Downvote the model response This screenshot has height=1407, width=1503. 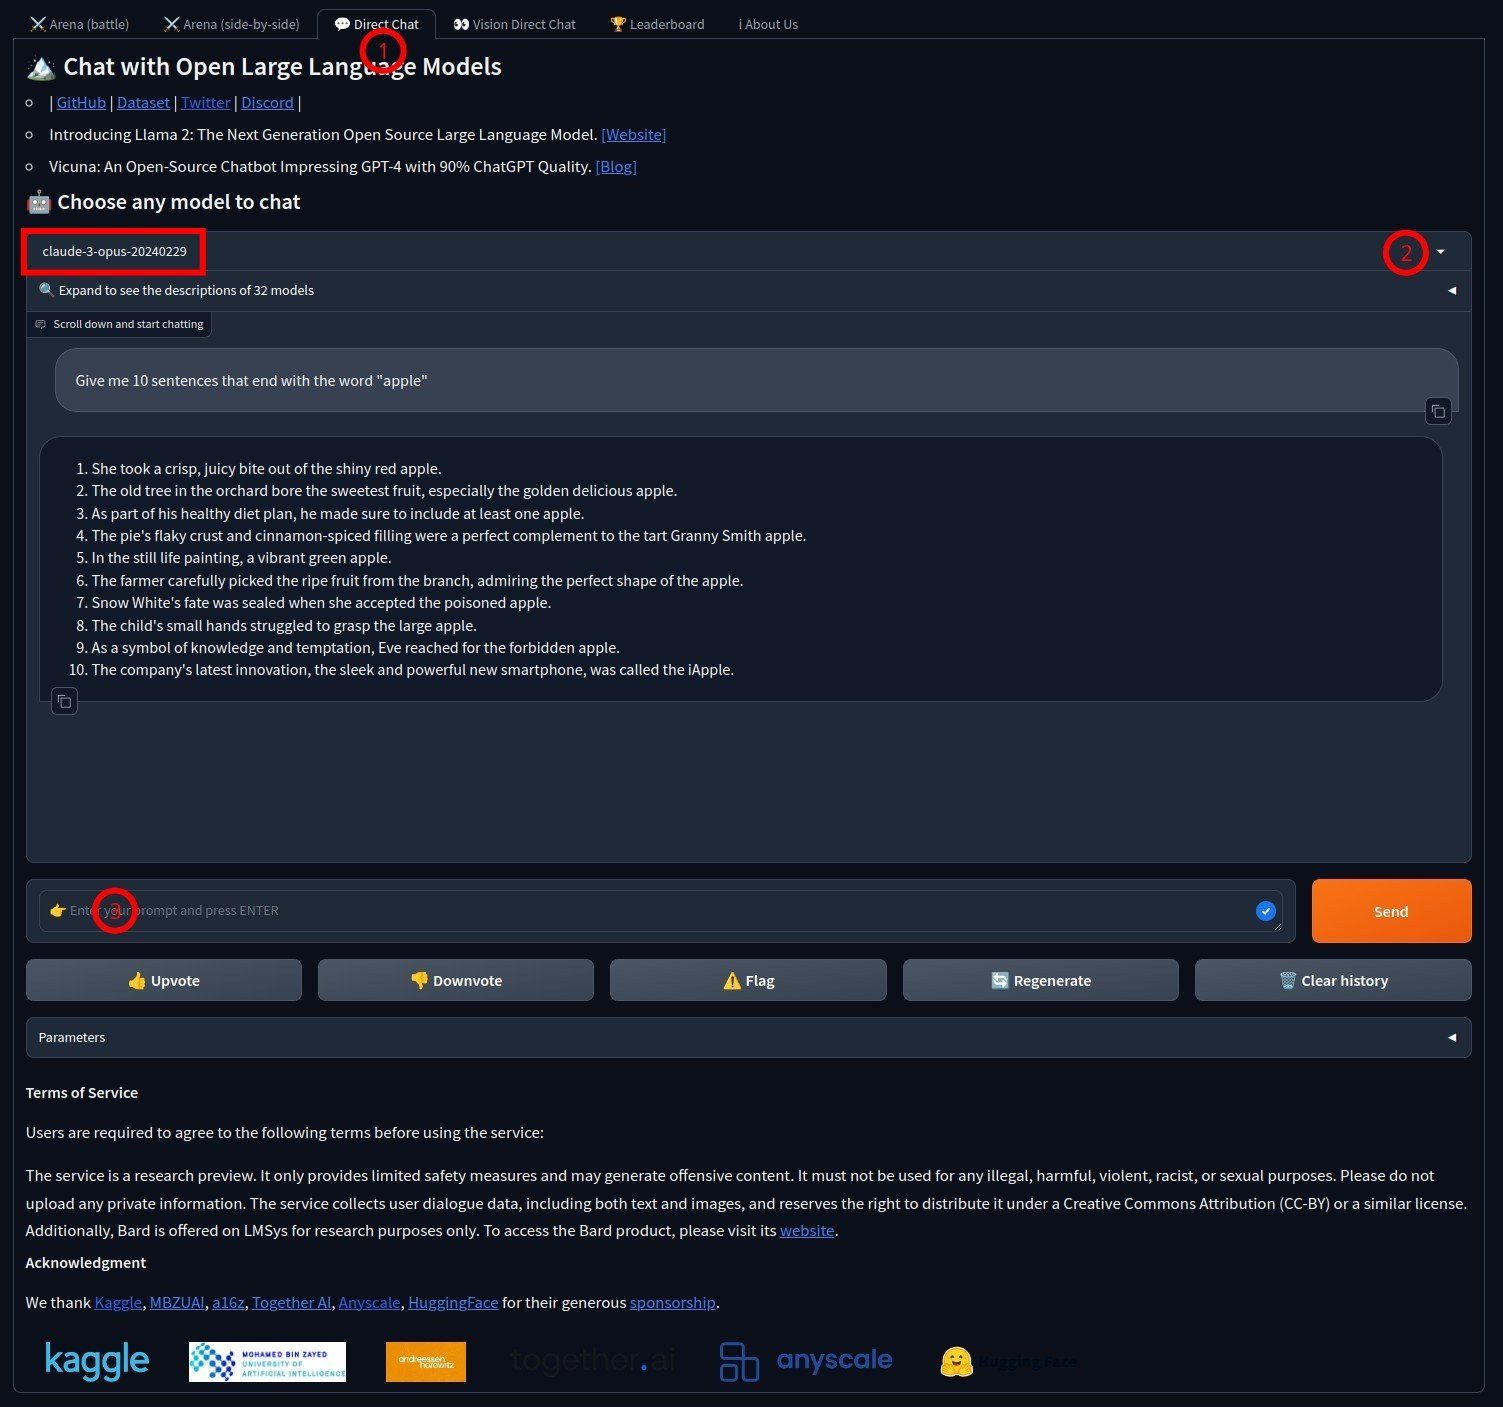(x=456, y=981)
